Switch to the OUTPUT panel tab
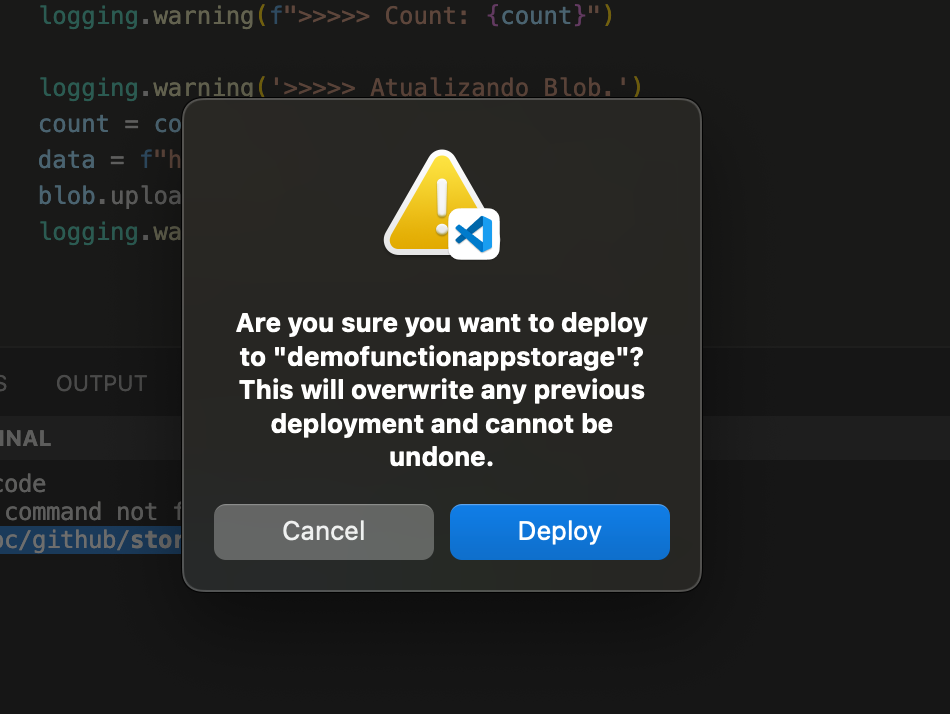 (102, 384)
